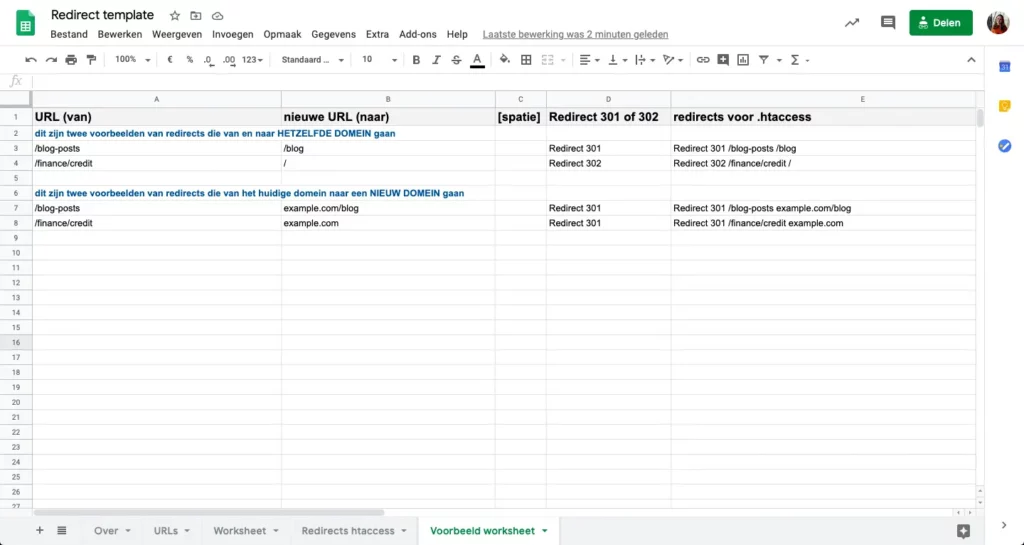Screen dimensions: 1024x545
Task: Click the insert chart icon
Action: tap(743, 60)
